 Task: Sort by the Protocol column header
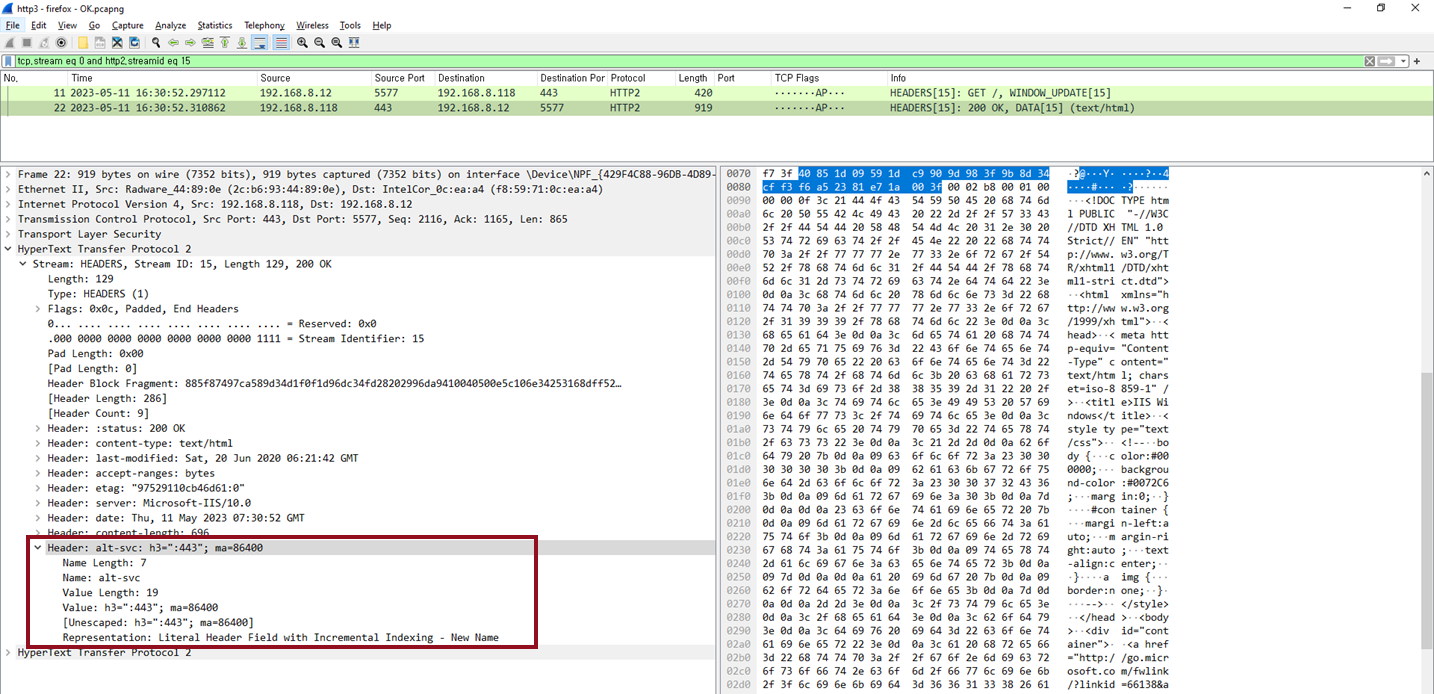(641, 78)
